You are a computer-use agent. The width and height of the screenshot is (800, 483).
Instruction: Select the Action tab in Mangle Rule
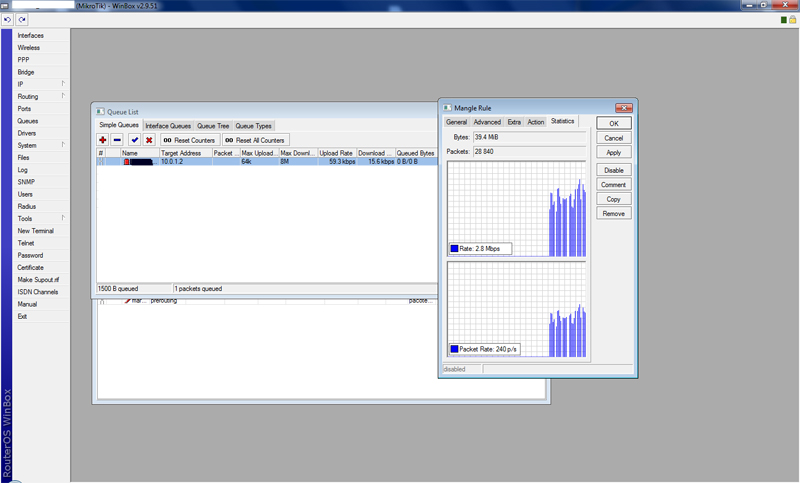536,122
